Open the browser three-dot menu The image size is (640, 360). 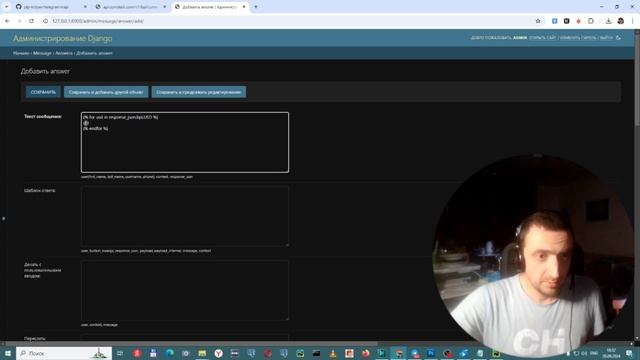tap(632, 21)
